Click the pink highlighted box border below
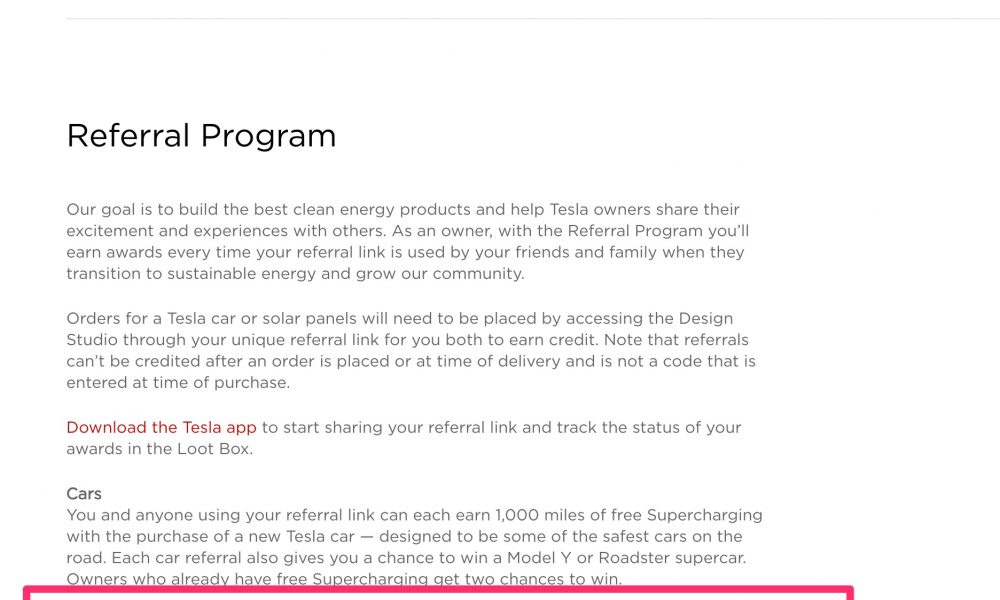Viewport: 1000px width, 600px height. 438,592
